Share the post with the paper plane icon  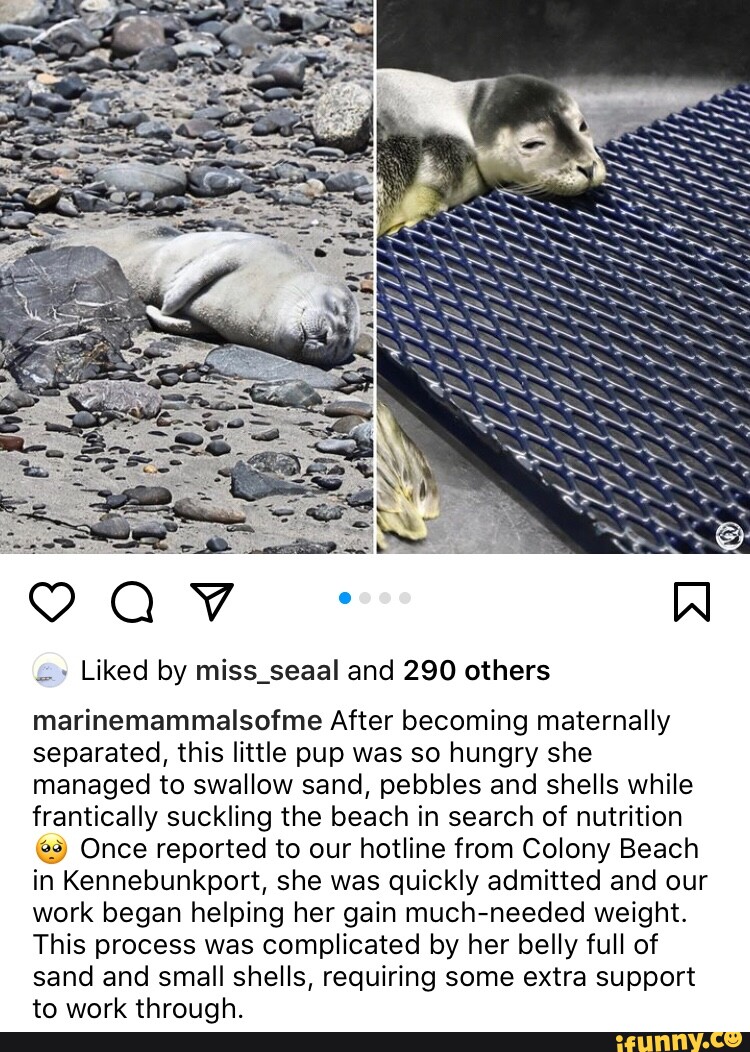click(x=212, y=600)
